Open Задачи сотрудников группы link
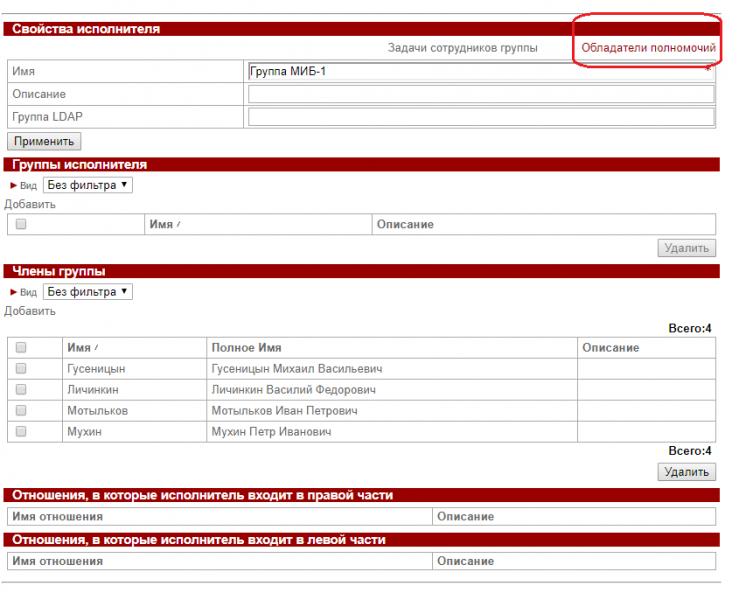Viewport: 732px width, 600px height. click(x=463, y=48)
